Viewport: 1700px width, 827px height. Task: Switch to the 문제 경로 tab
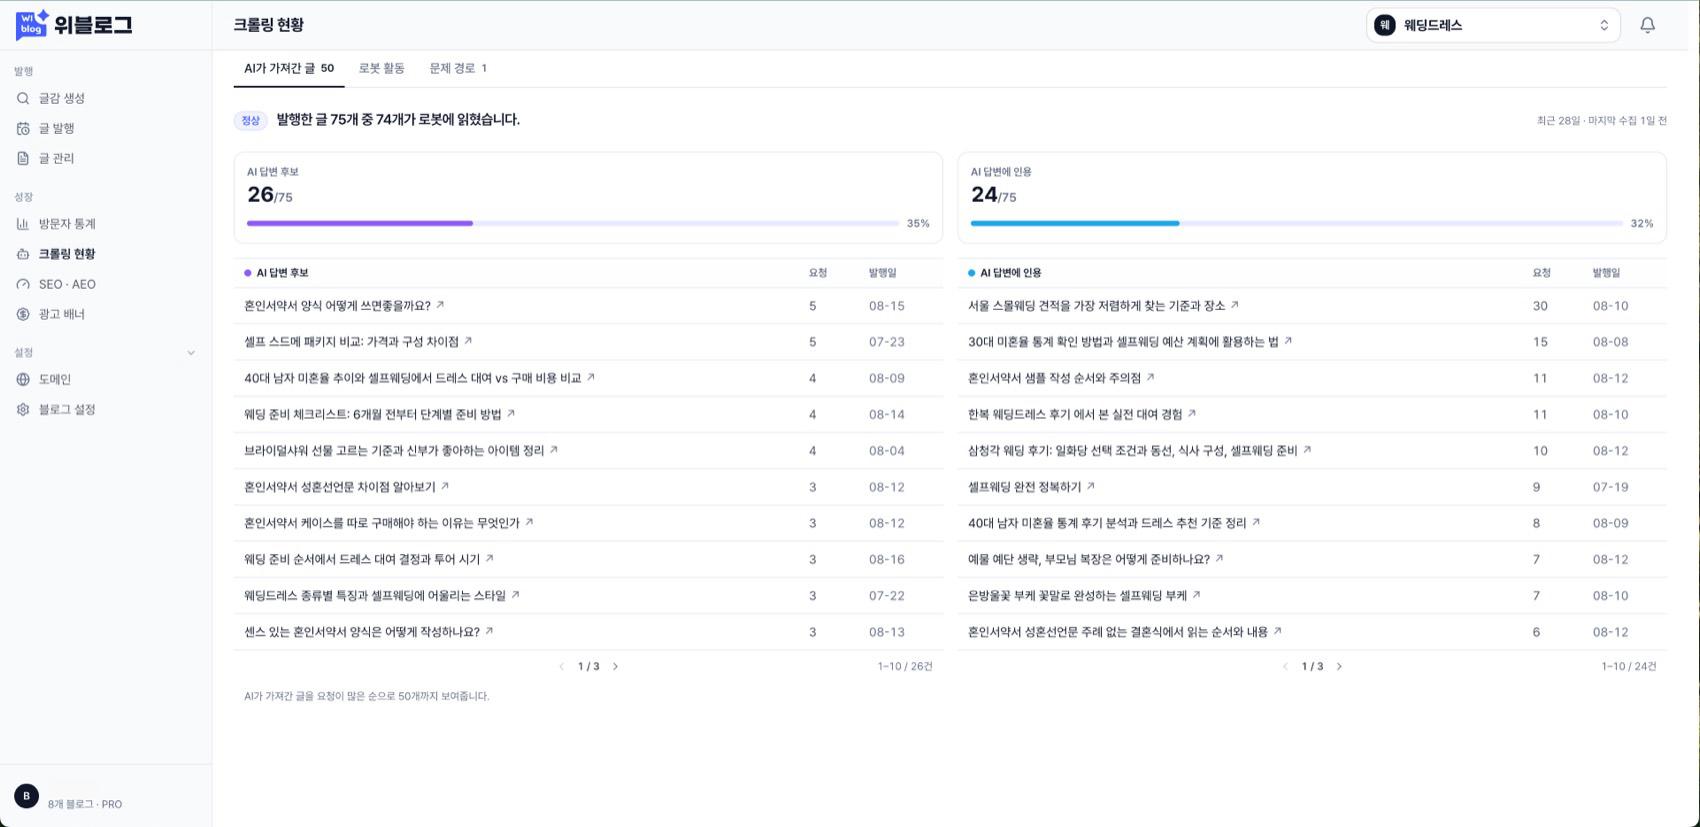tap(458, 68)
